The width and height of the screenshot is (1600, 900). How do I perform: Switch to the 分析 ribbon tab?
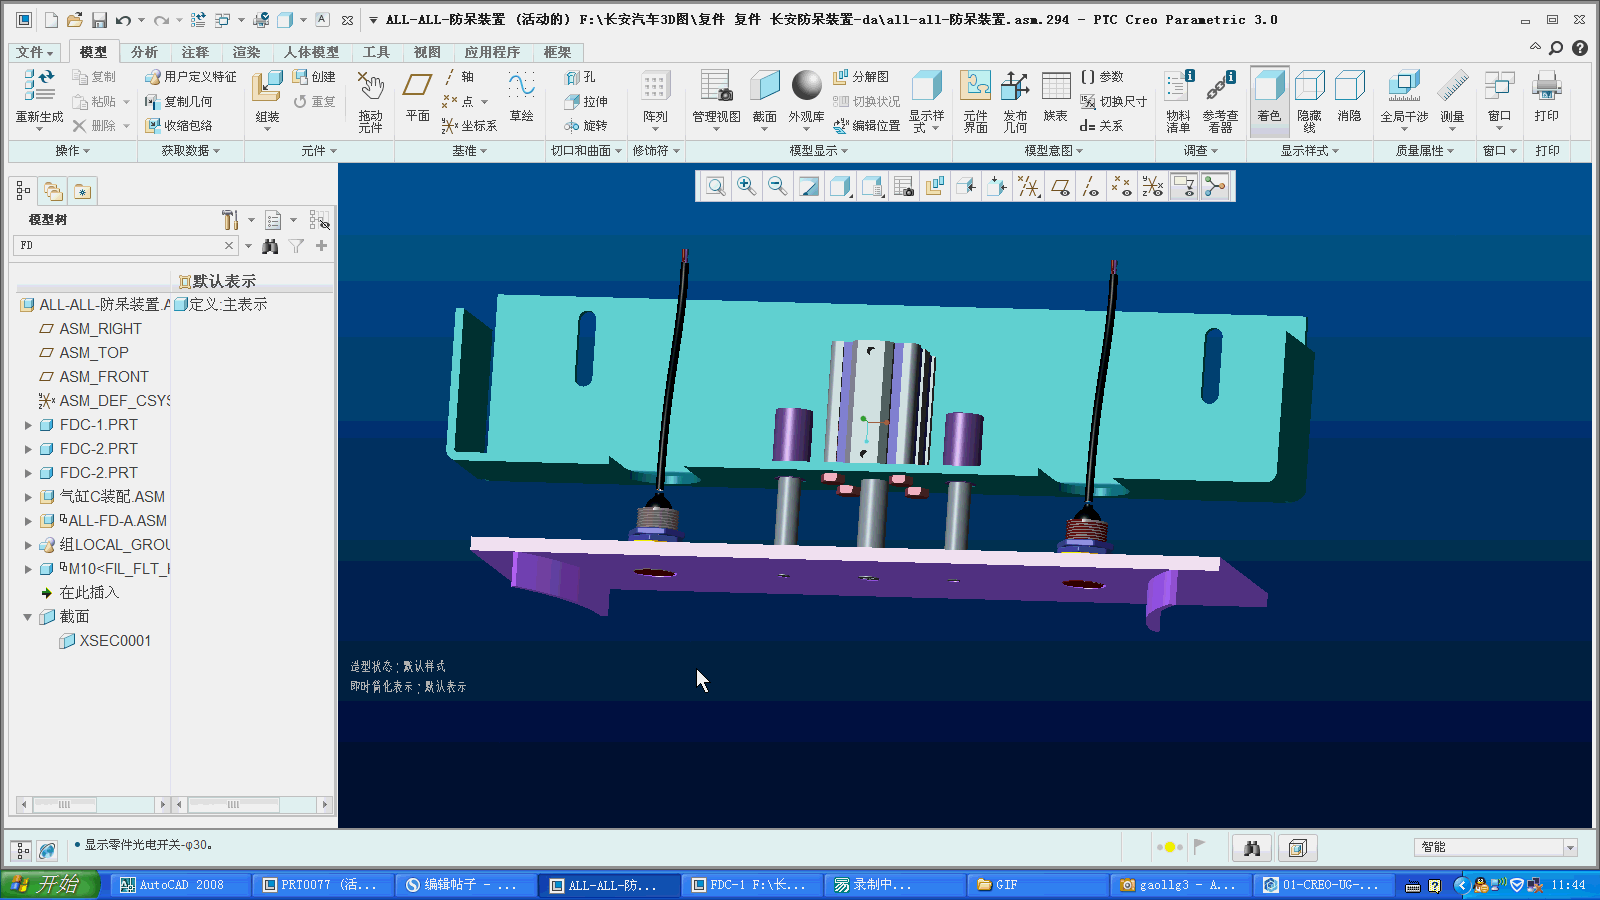[x=144, y=52]
